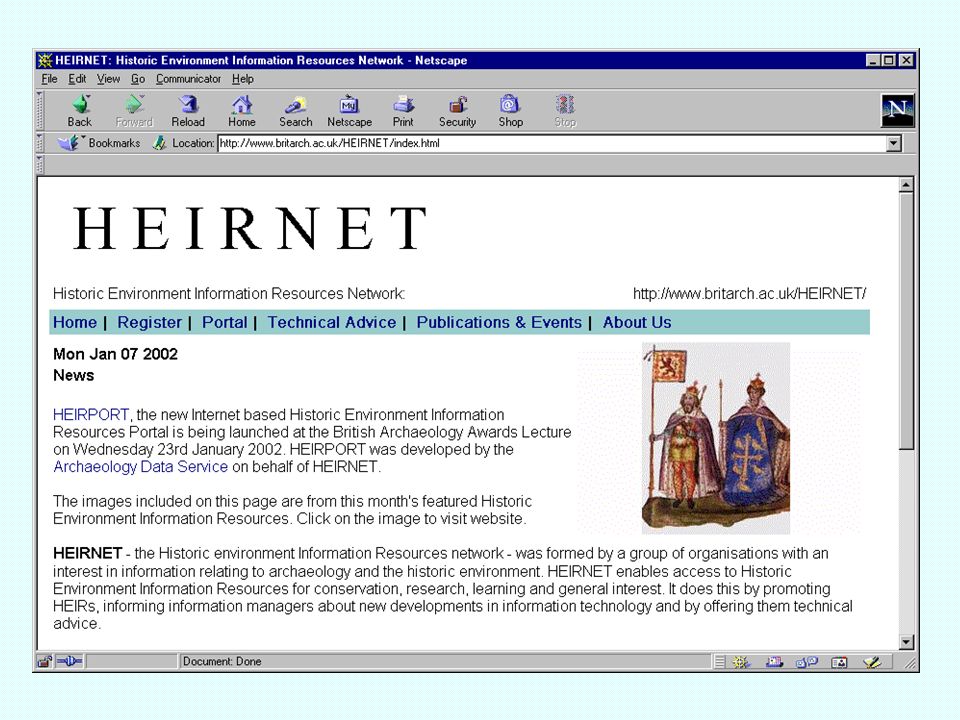
Task: Open the Technical Advice link
Action: tap(332, 322)
